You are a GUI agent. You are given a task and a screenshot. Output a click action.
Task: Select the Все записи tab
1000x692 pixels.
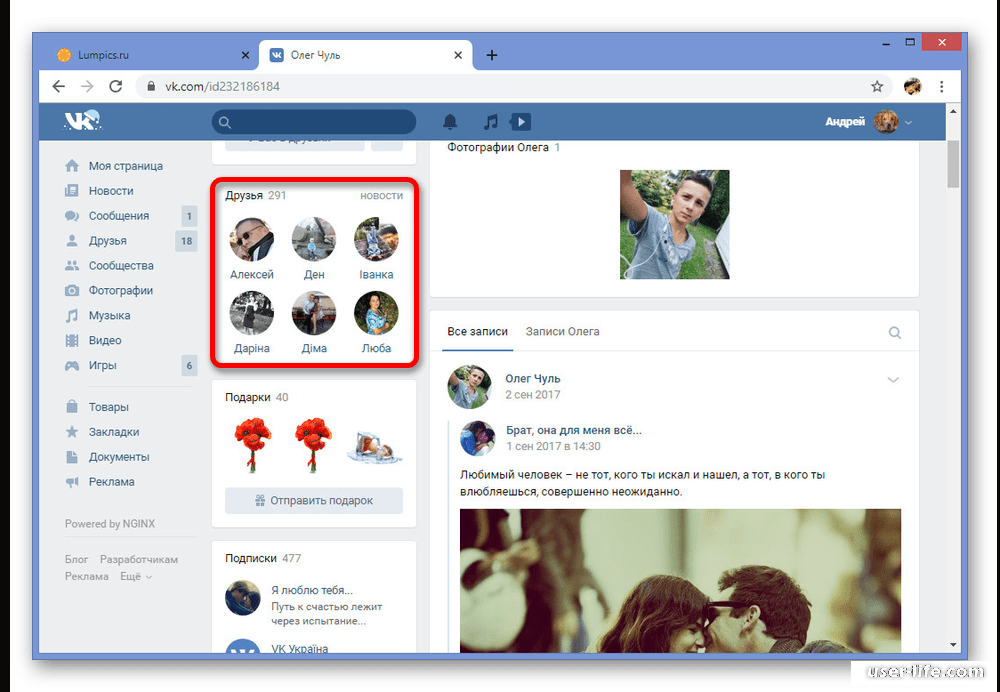[x=477, y=332]
